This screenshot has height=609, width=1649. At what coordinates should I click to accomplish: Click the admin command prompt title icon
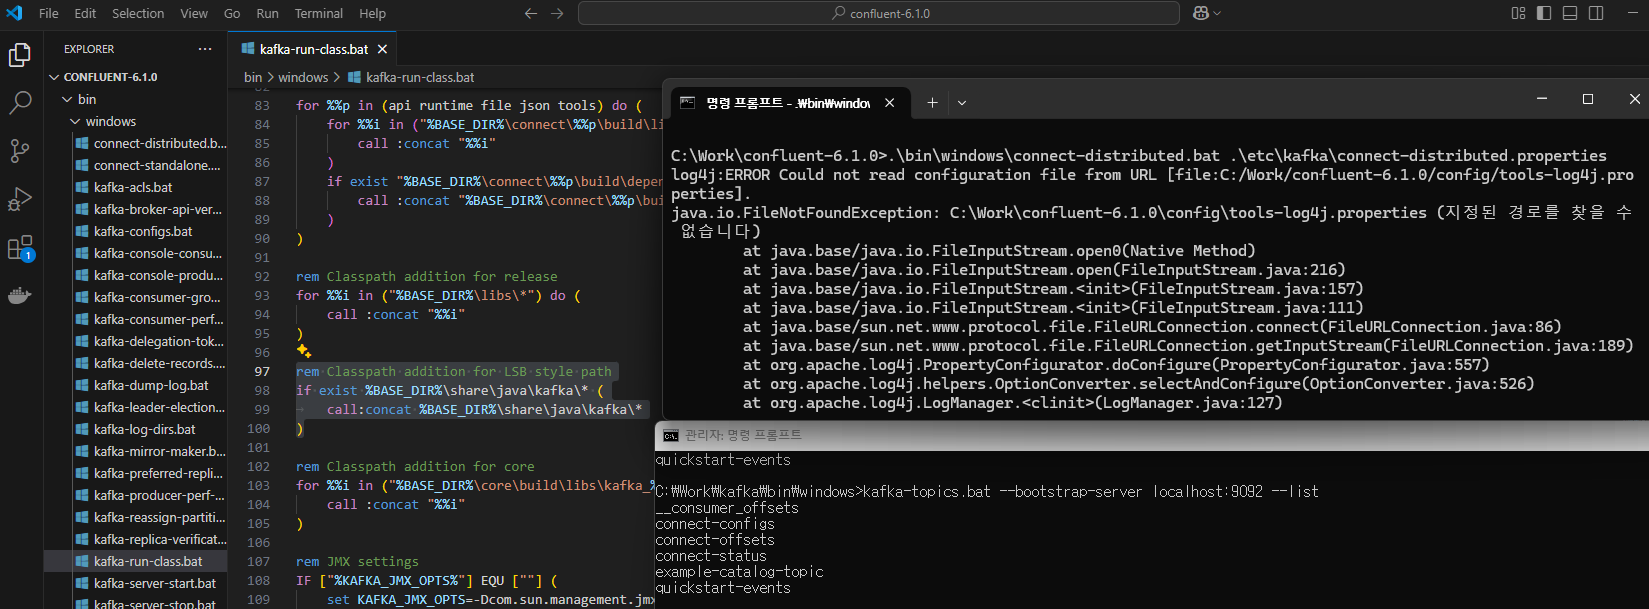pyautogui.click(x=670, y=435)
